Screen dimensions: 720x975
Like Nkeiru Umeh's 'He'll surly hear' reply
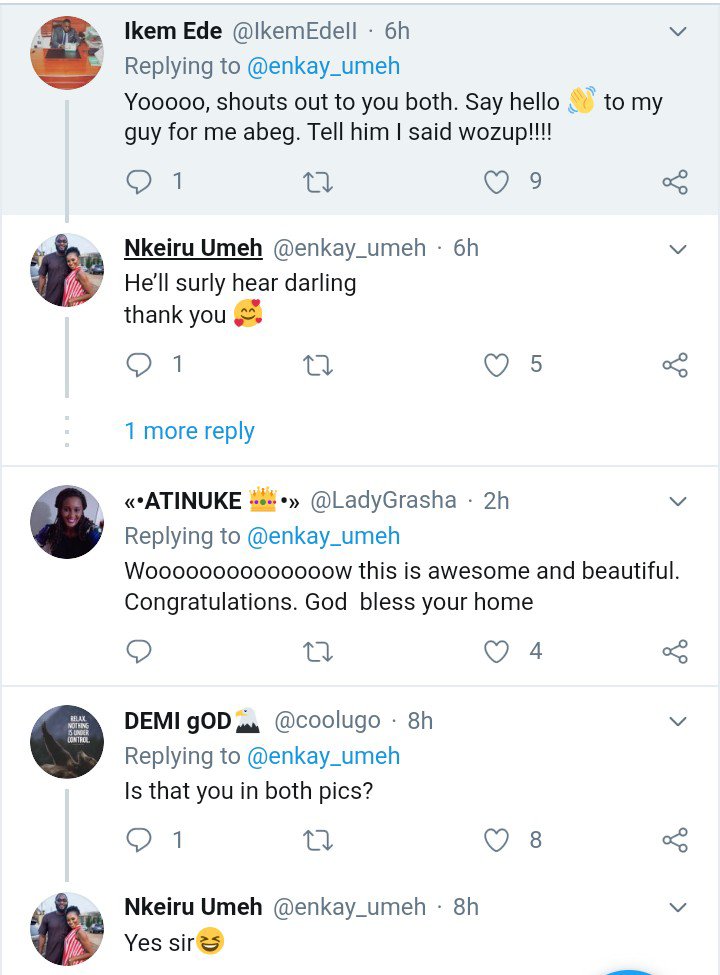(x=497, y=365)
